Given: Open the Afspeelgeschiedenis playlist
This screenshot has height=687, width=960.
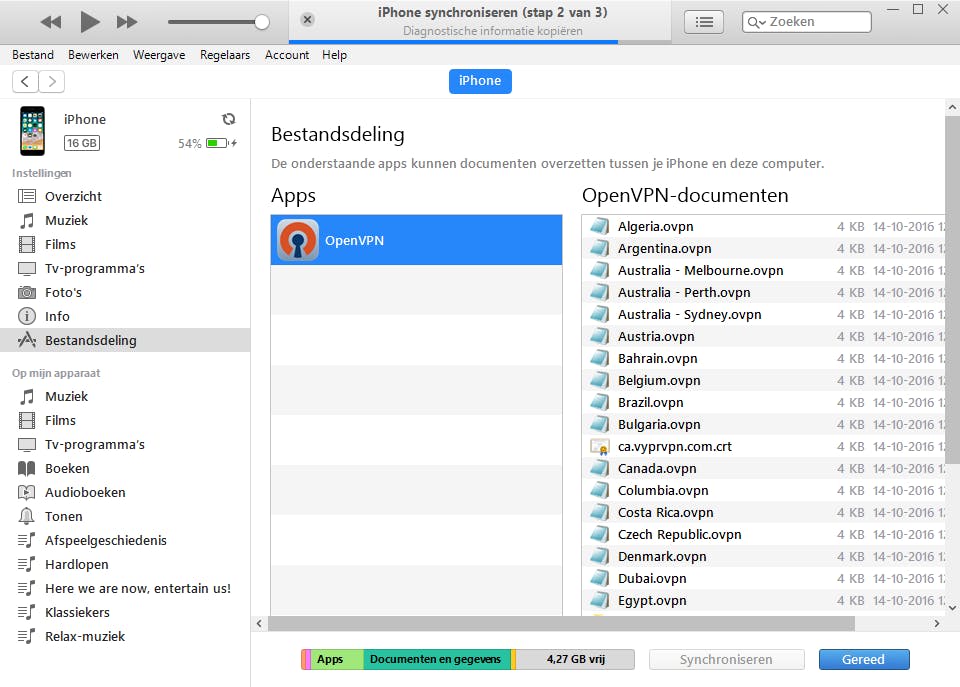Looking at the screenshot, I should click(125, 540).
